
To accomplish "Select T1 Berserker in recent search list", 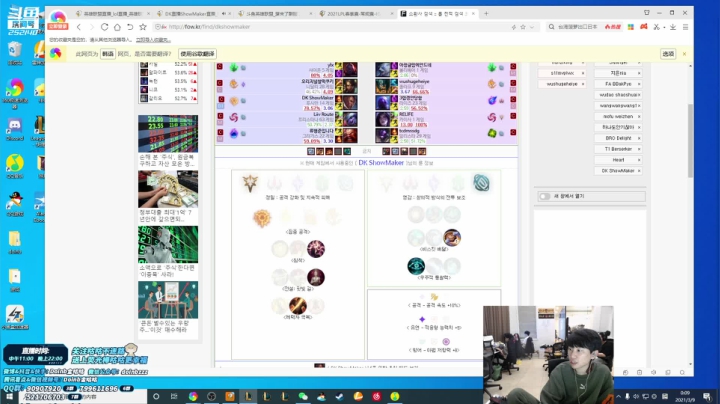I will tap(618, 149).
